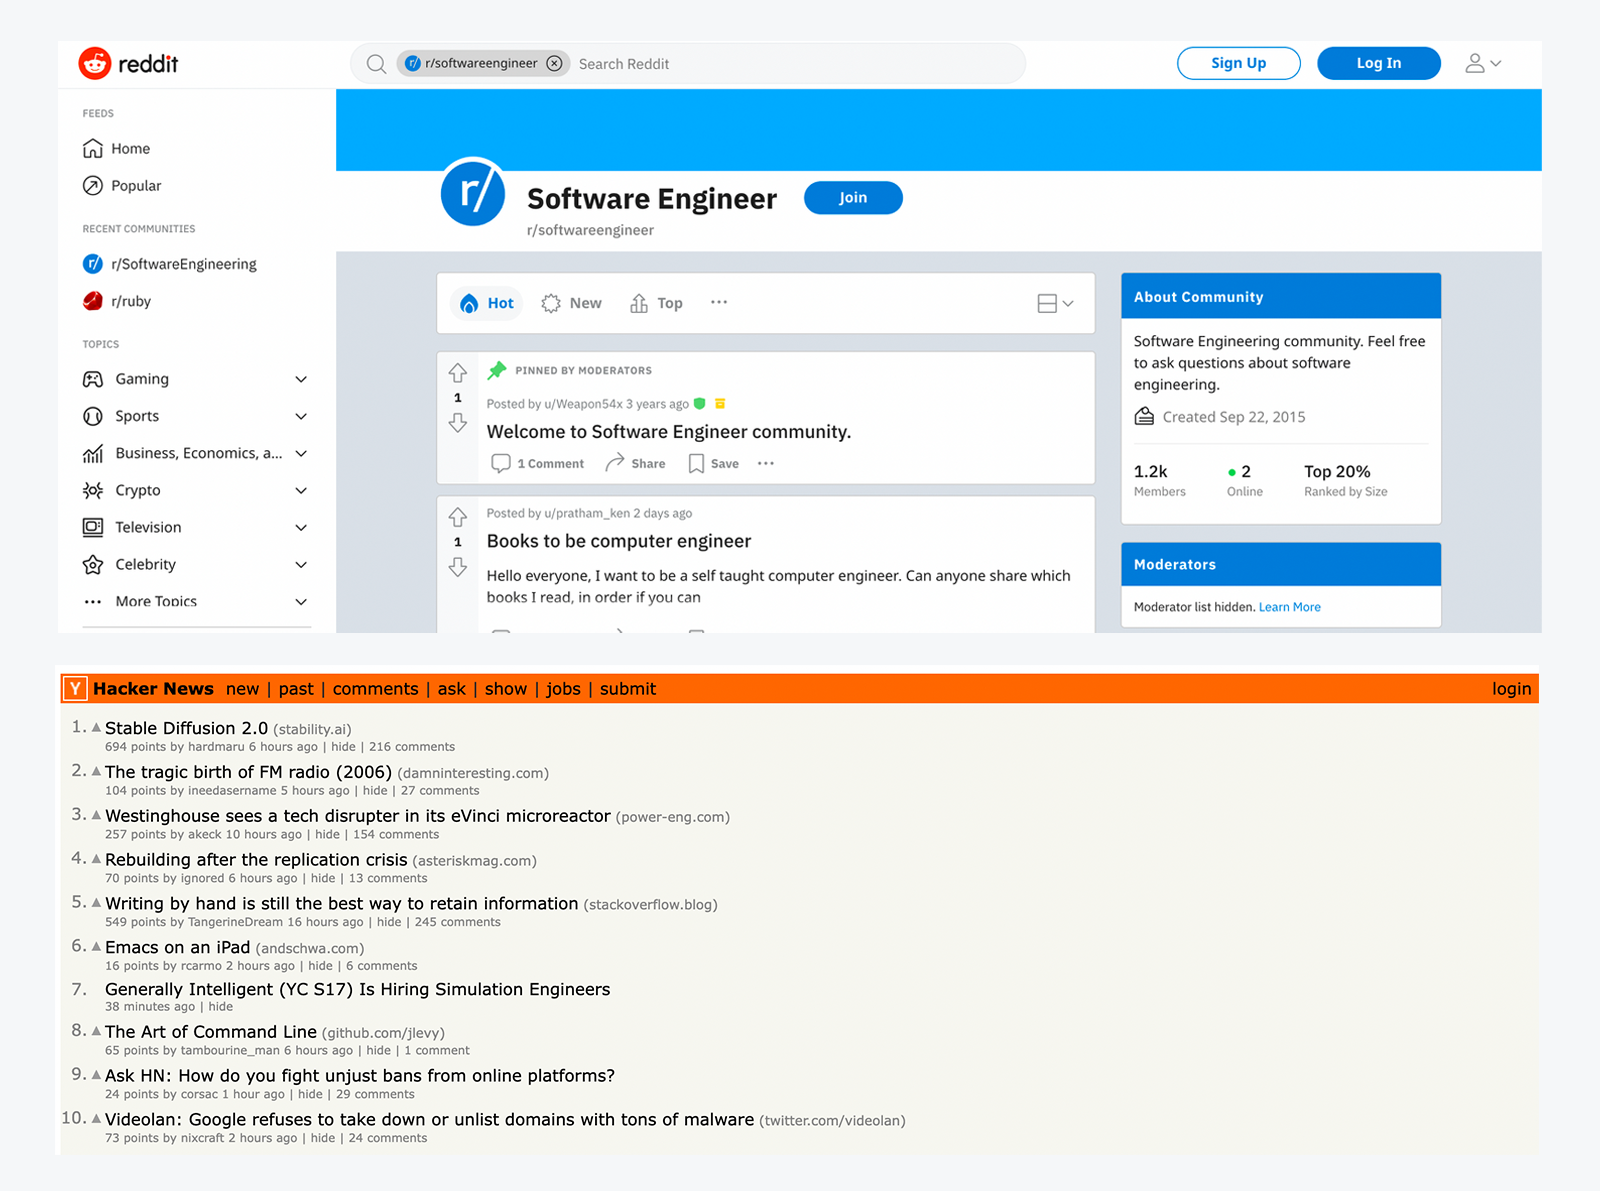Remove the r/softwareengineer search filter
This screenshot has width=1600, height=1191.
(x=554, y=63)
